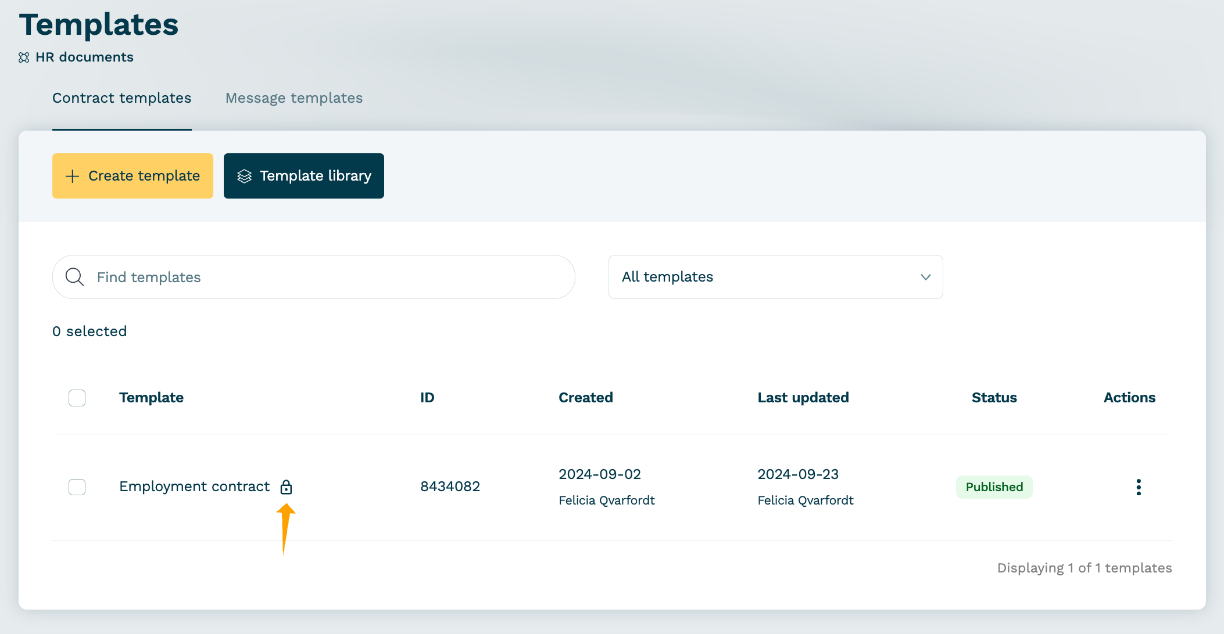Switch to the Message templates tab
The height and width of the screenshot is (634, 1224).
pos(294,98)
